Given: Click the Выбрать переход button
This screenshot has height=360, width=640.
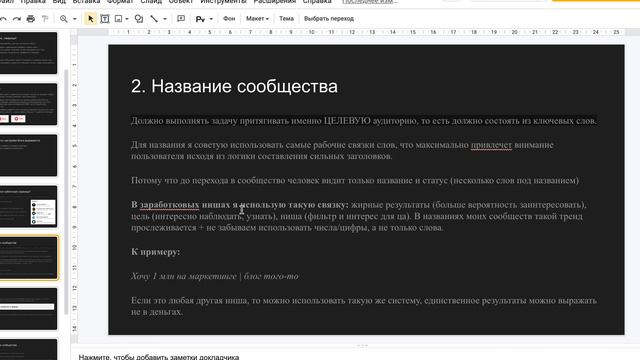Looking at the screenshot, I should (329, 19).
